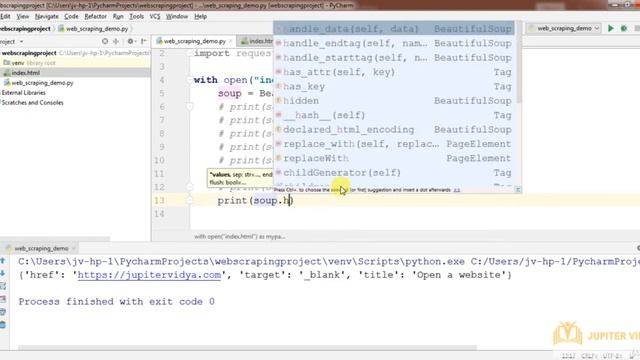The height and width of the screenshot is (360, 640).
Task: Click editor breadcrumb with open("index.html")
Action: tap(240, 236)
